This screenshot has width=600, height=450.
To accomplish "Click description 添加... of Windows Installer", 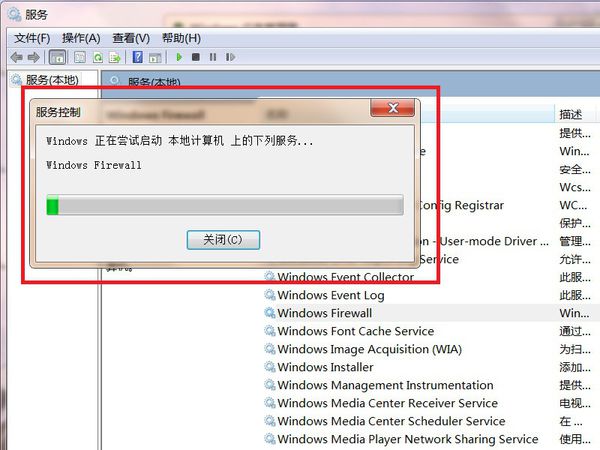I will coord(575,367).
